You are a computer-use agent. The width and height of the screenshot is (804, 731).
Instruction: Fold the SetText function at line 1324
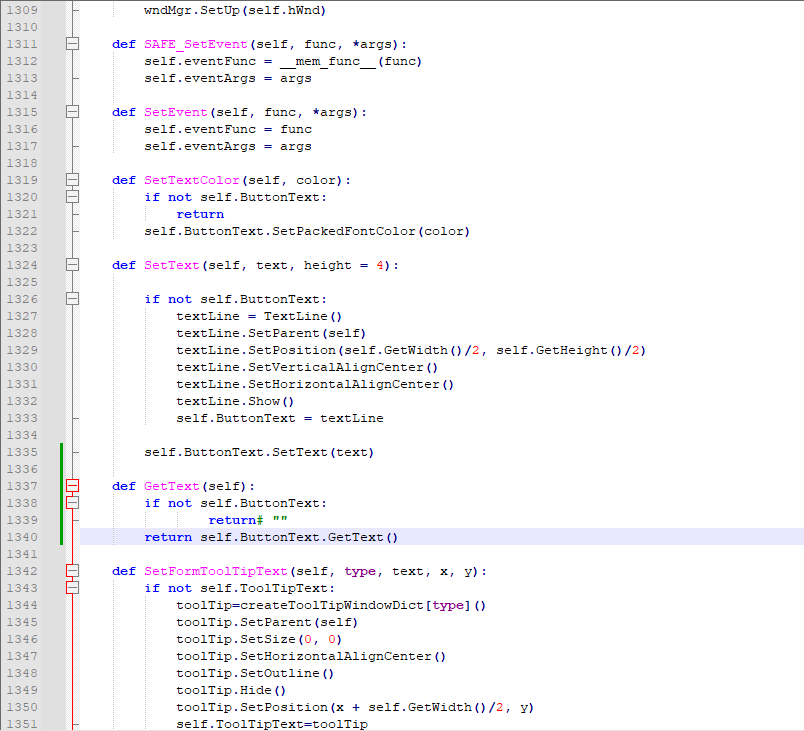[x=72, y=265]
